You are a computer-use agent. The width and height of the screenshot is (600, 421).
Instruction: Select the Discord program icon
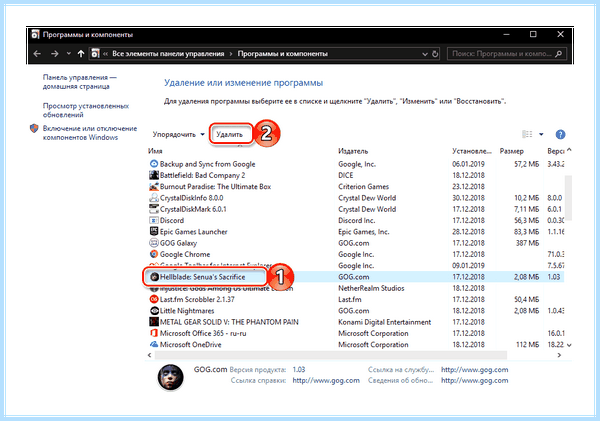154,220
